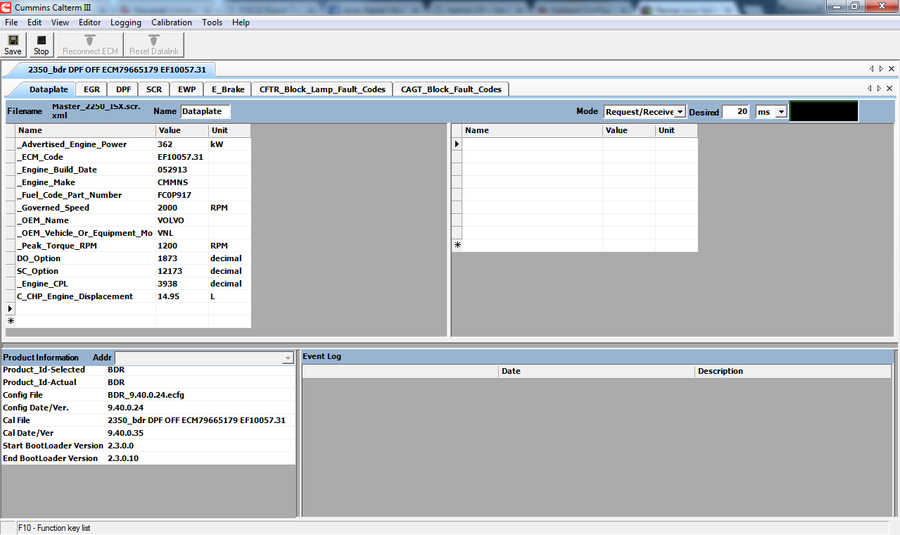Open the Calibration menu
This screenshot has width=900, height=535.
[172, 22]
